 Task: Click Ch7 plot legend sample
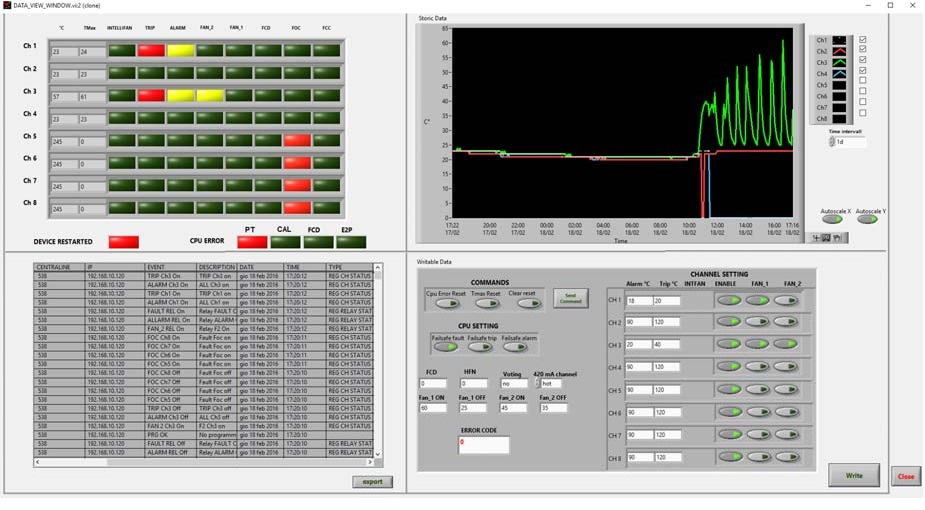click(839, 107)
